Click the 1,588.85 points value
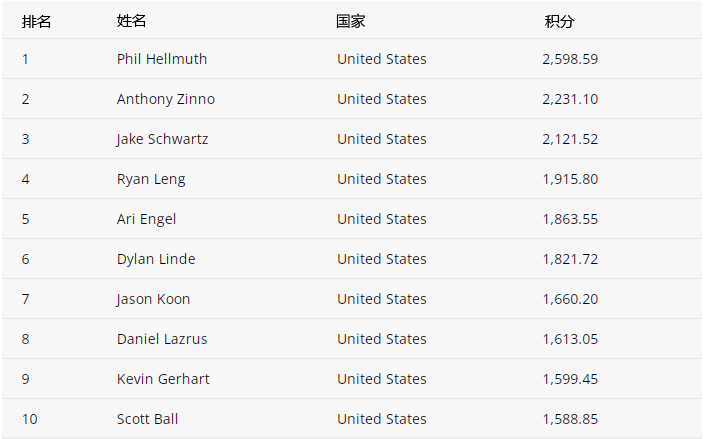 click(x=570, y=419)
